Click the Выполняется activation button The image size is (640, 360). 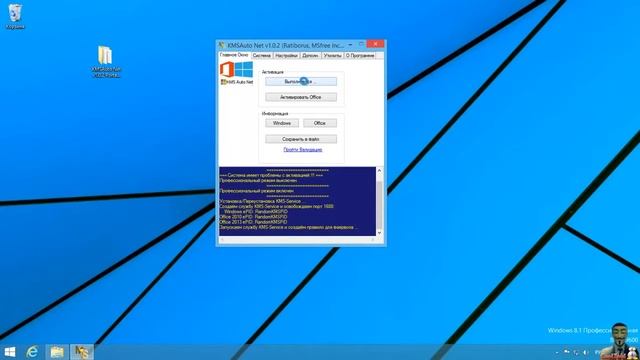click(301, 82)
